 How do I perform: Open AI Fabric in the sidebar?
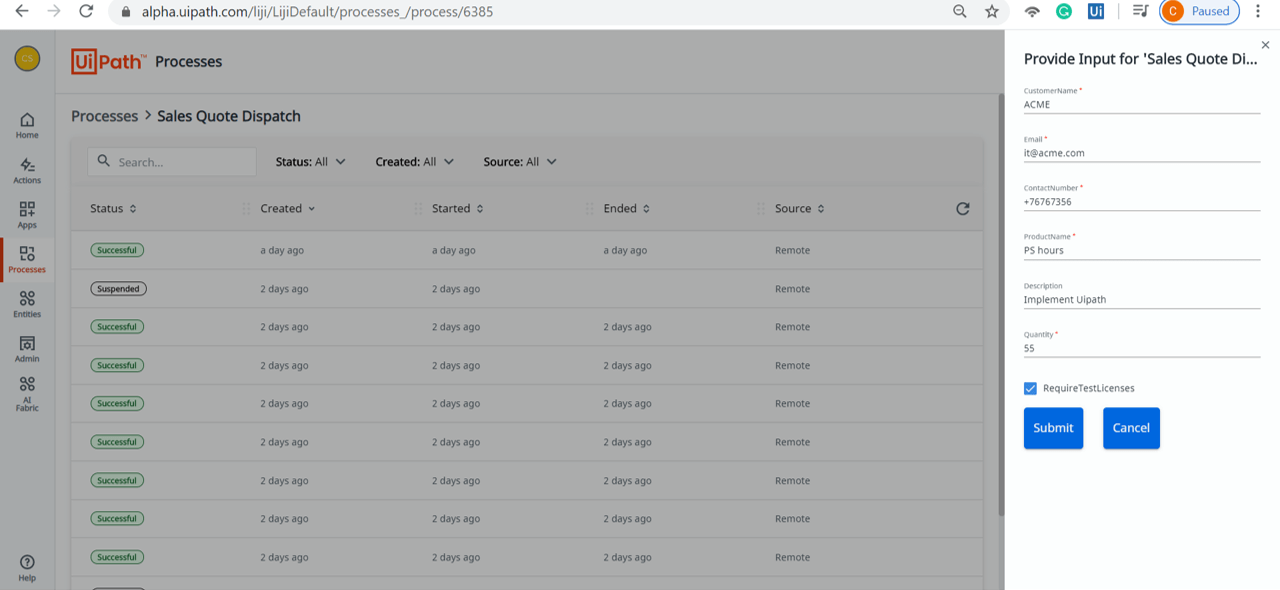point(27,394)
